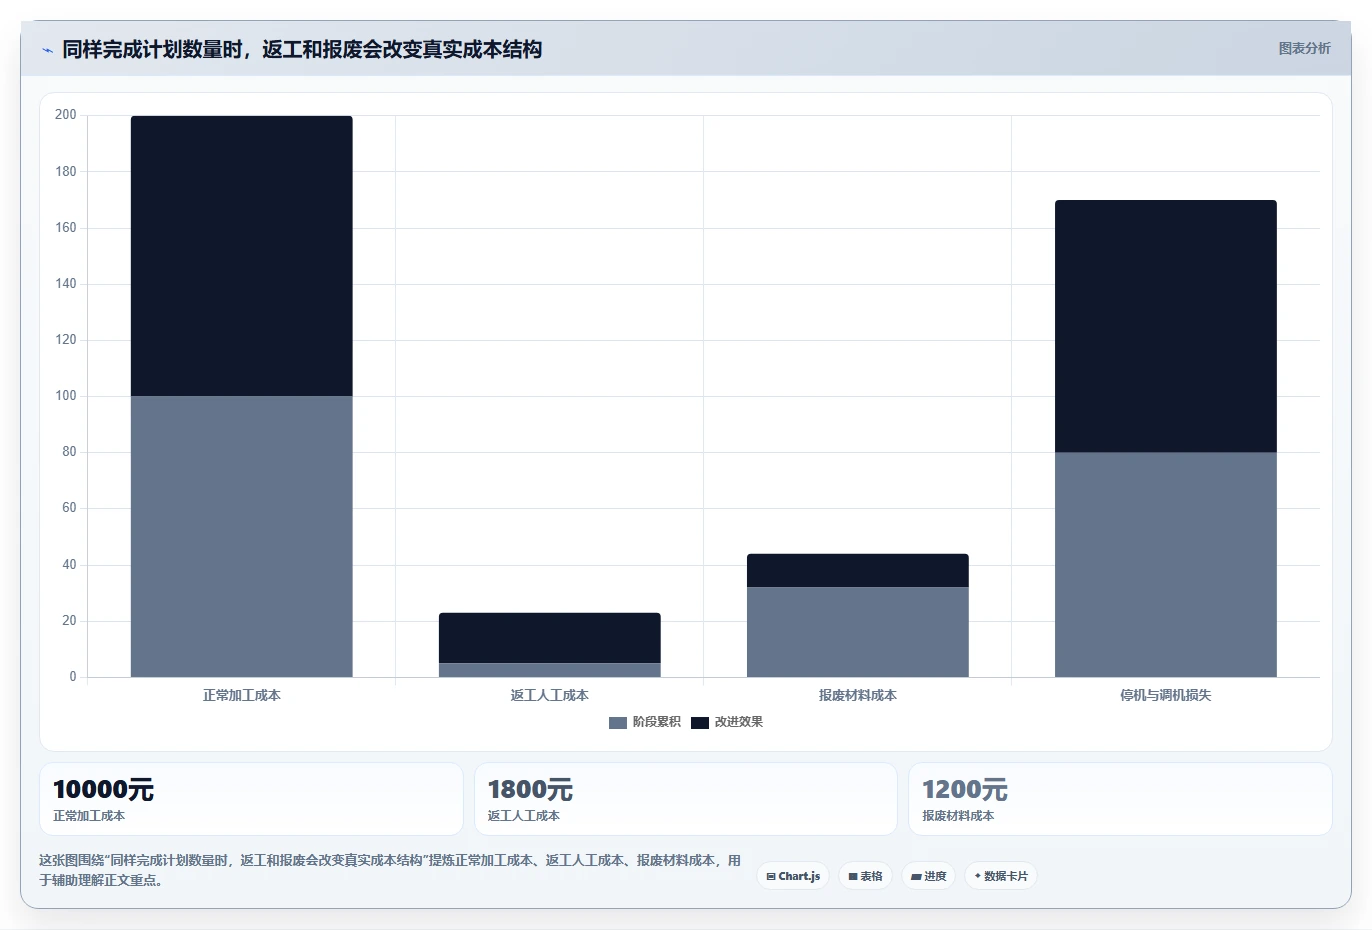Click the y-axis value 100
Image resolution: width=1372 pixels, height=930 pixels.
(x=66, y=396)
